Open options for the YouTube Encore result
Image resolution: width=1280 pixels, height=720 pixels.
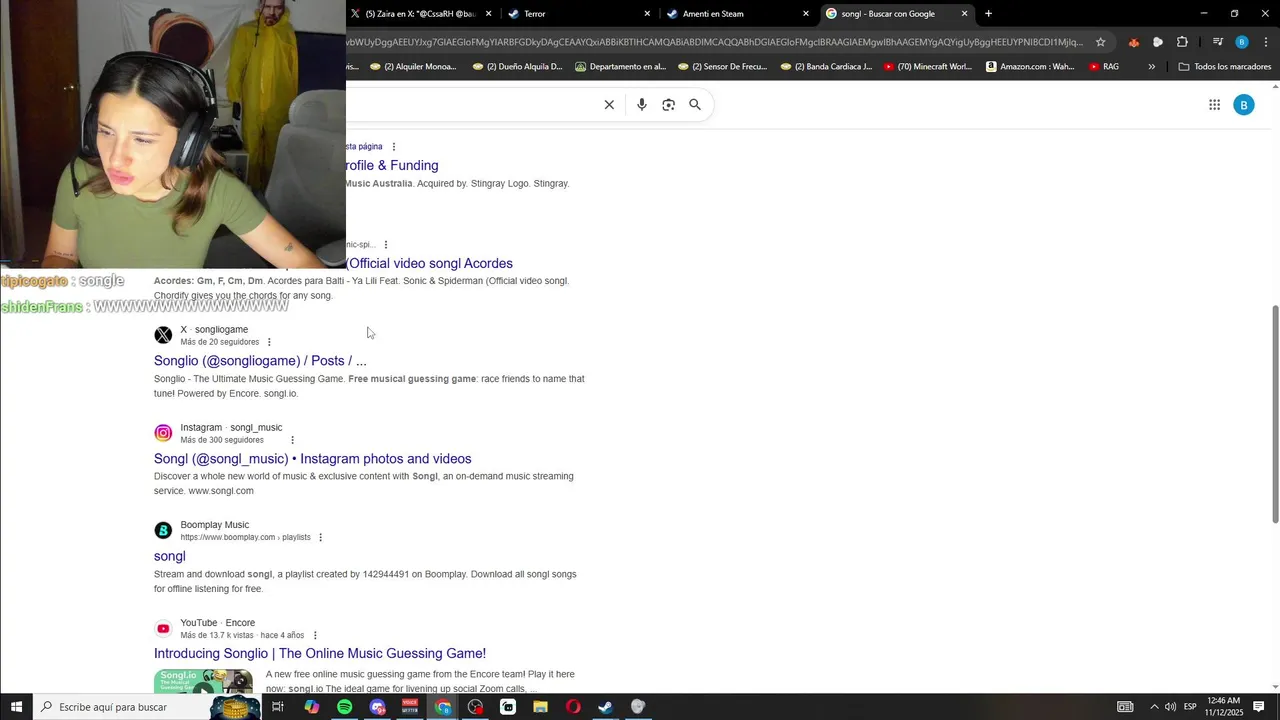pos(315,636)
